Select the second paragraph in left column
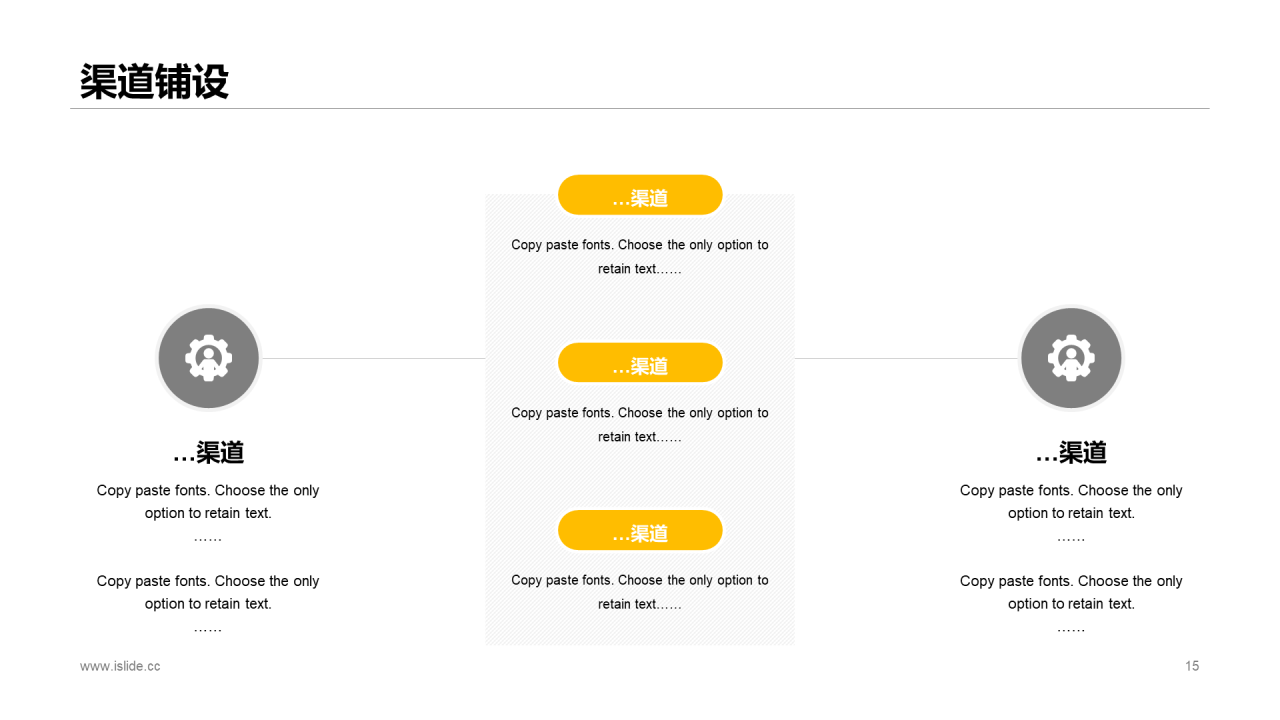The height and width of the screenshot is (720, 1280). click(x=208, y=592)
